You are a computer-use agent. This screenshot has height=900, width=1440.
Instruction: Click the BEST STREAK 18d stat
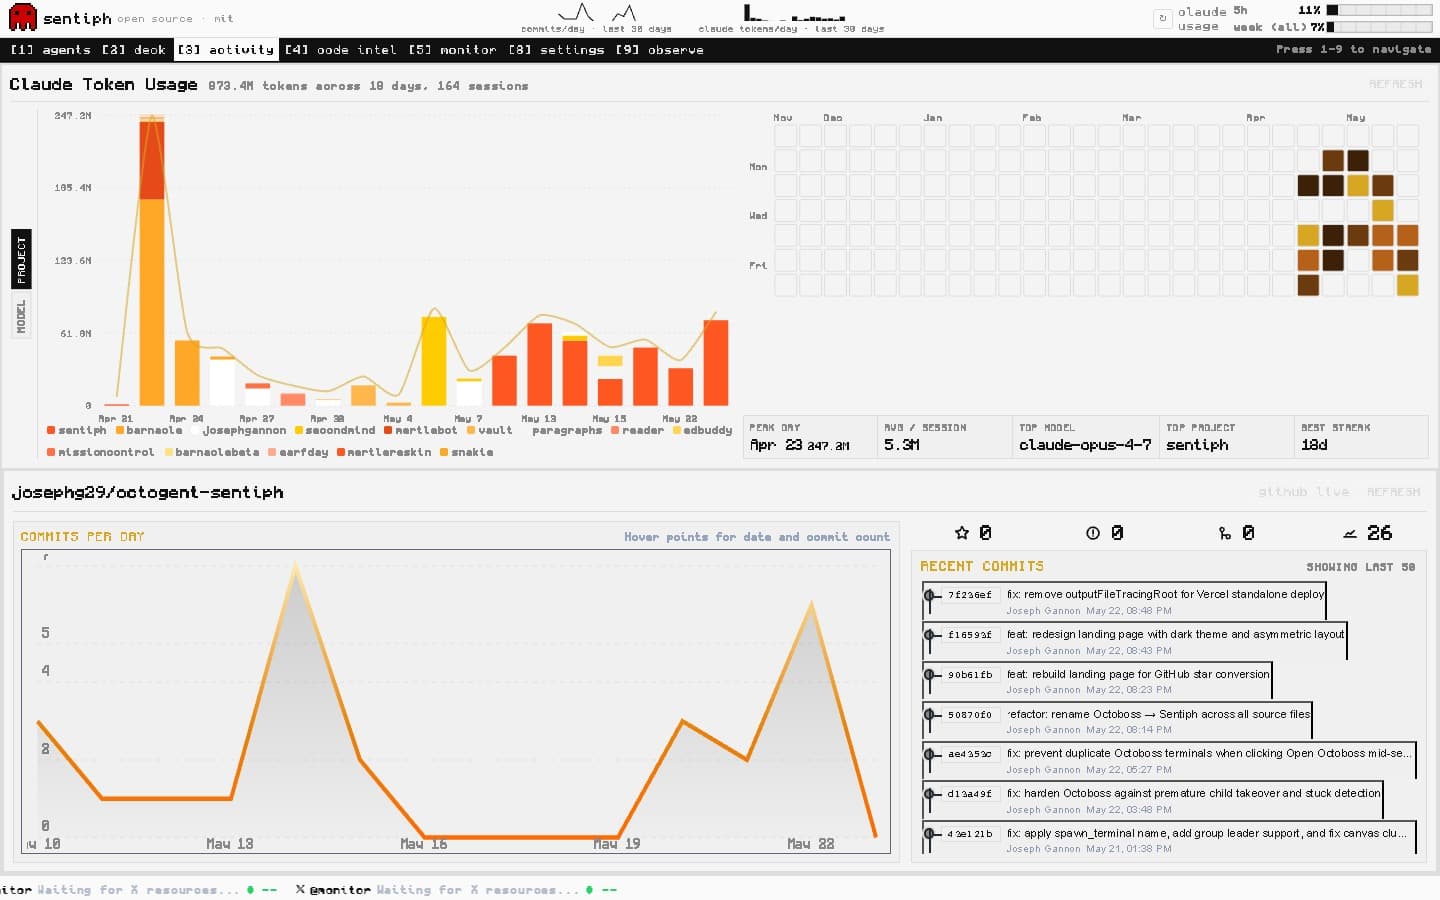click(1361, 437)
